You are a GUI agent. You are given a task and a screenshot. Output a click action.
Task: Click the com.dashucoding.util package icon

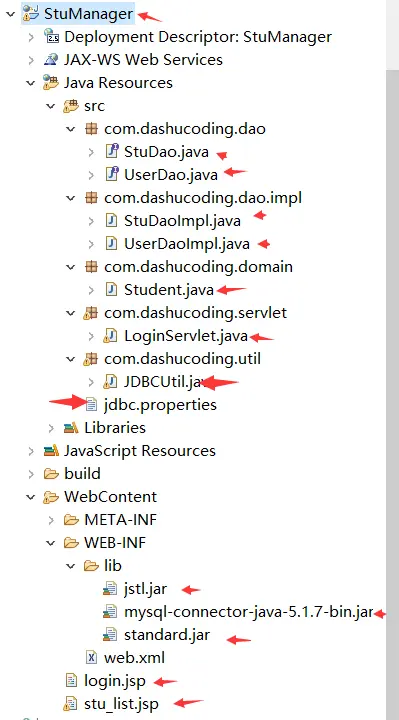point(90,359)
